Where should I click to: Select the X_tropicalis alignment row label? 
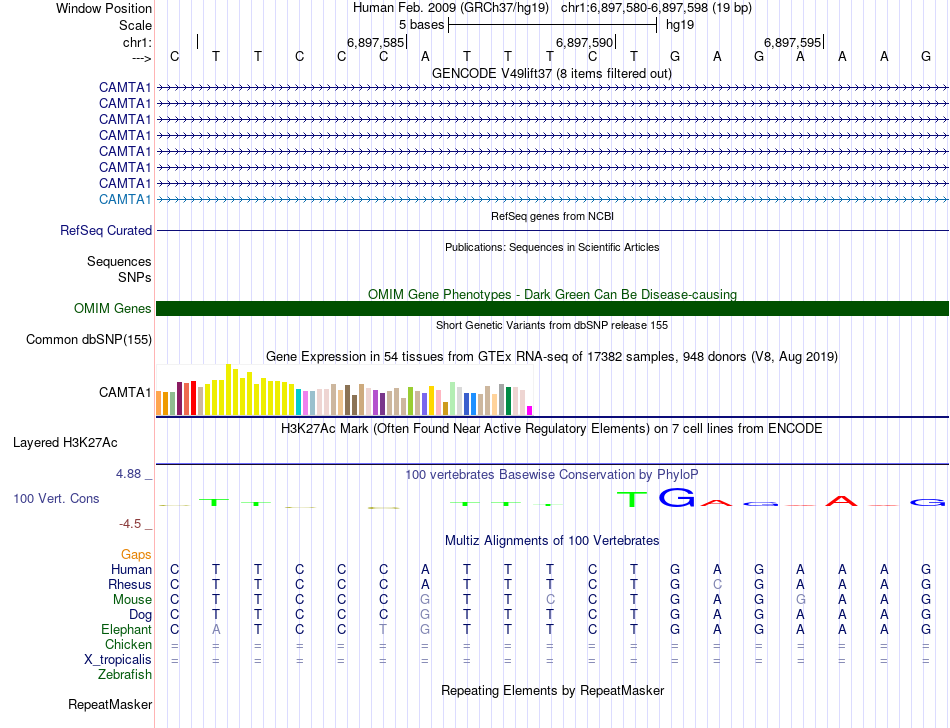pyautogui.click(x=118, y=660)
